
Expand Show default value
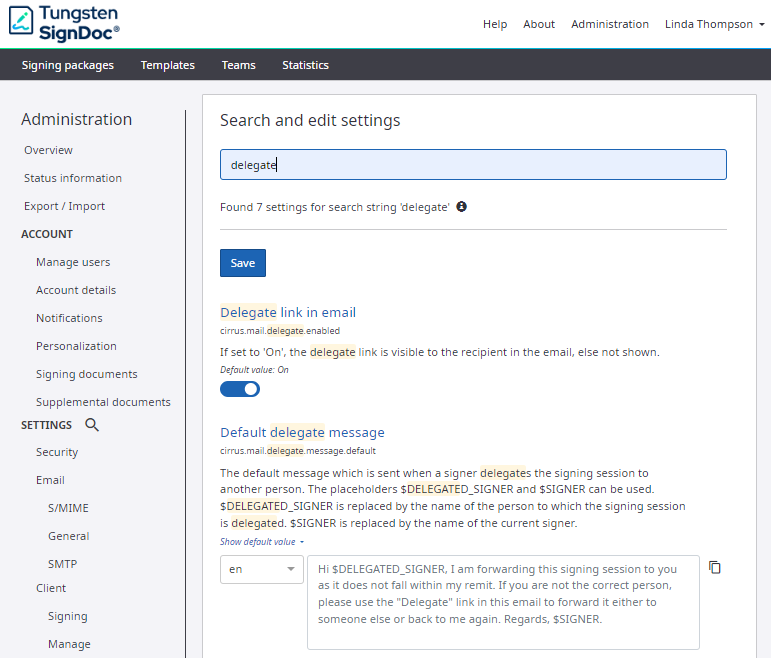point(262,541)
